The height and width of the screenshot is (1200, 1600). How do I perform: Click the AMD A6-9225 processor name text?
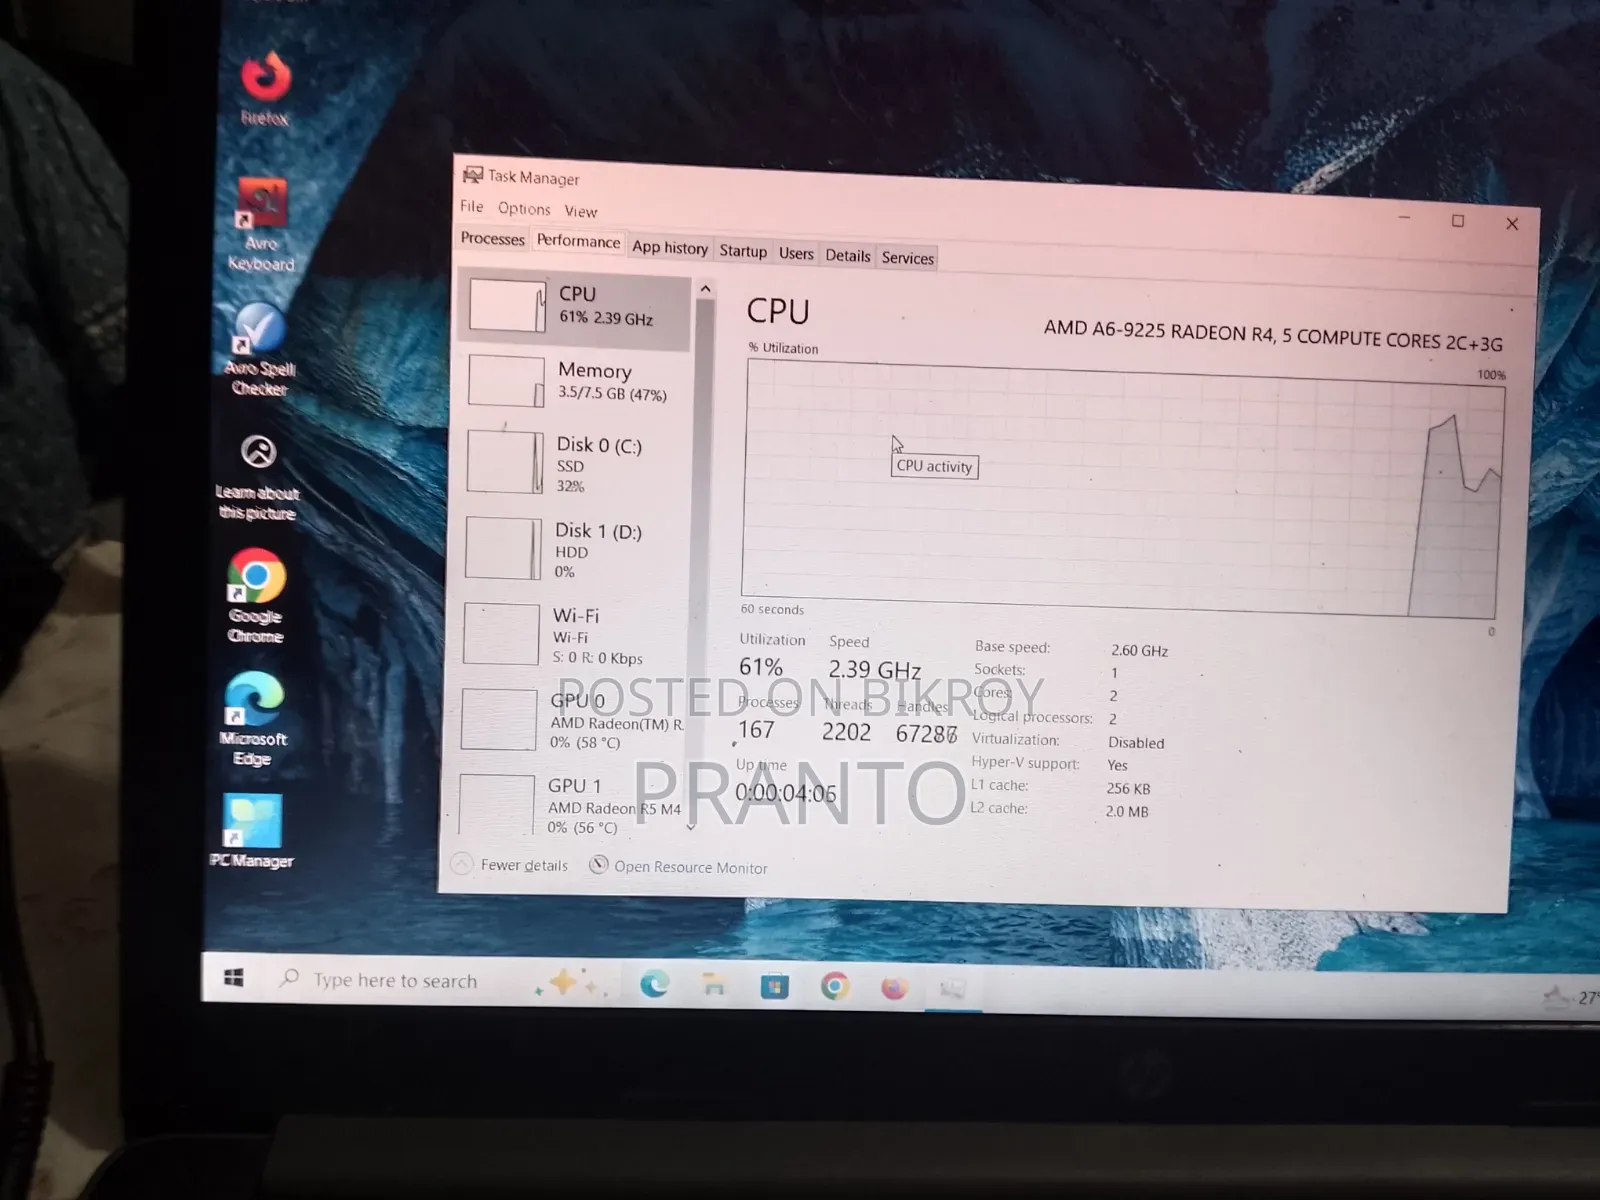(1273, 335)
